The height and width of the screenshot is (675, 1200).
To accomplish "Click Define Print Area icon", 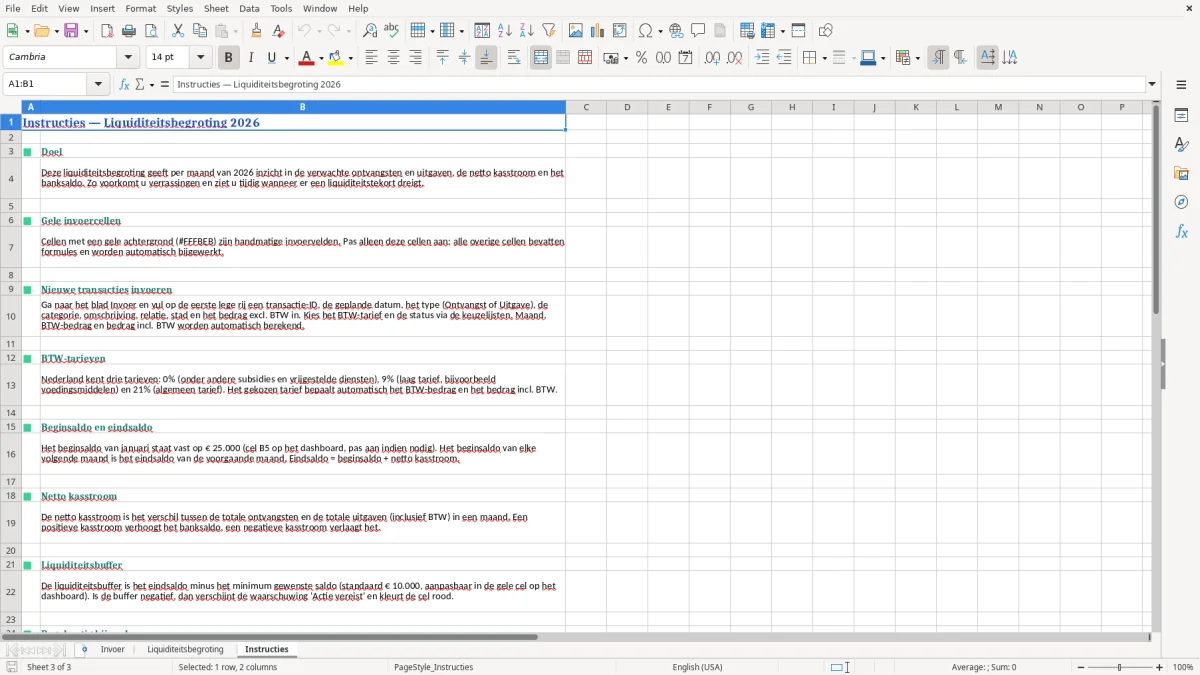I will (747, 31).
